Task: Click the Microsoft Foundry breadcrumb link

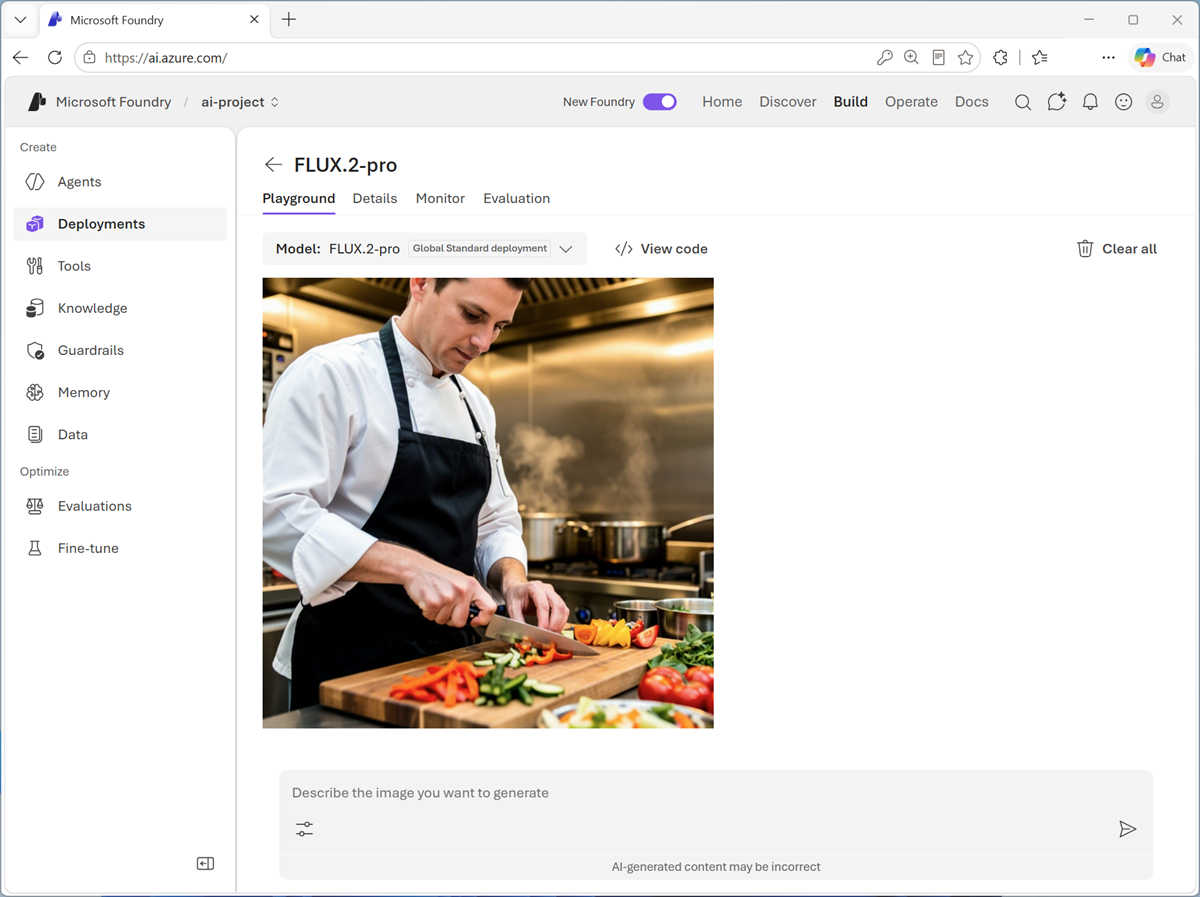Action: (x=113, y=102)
